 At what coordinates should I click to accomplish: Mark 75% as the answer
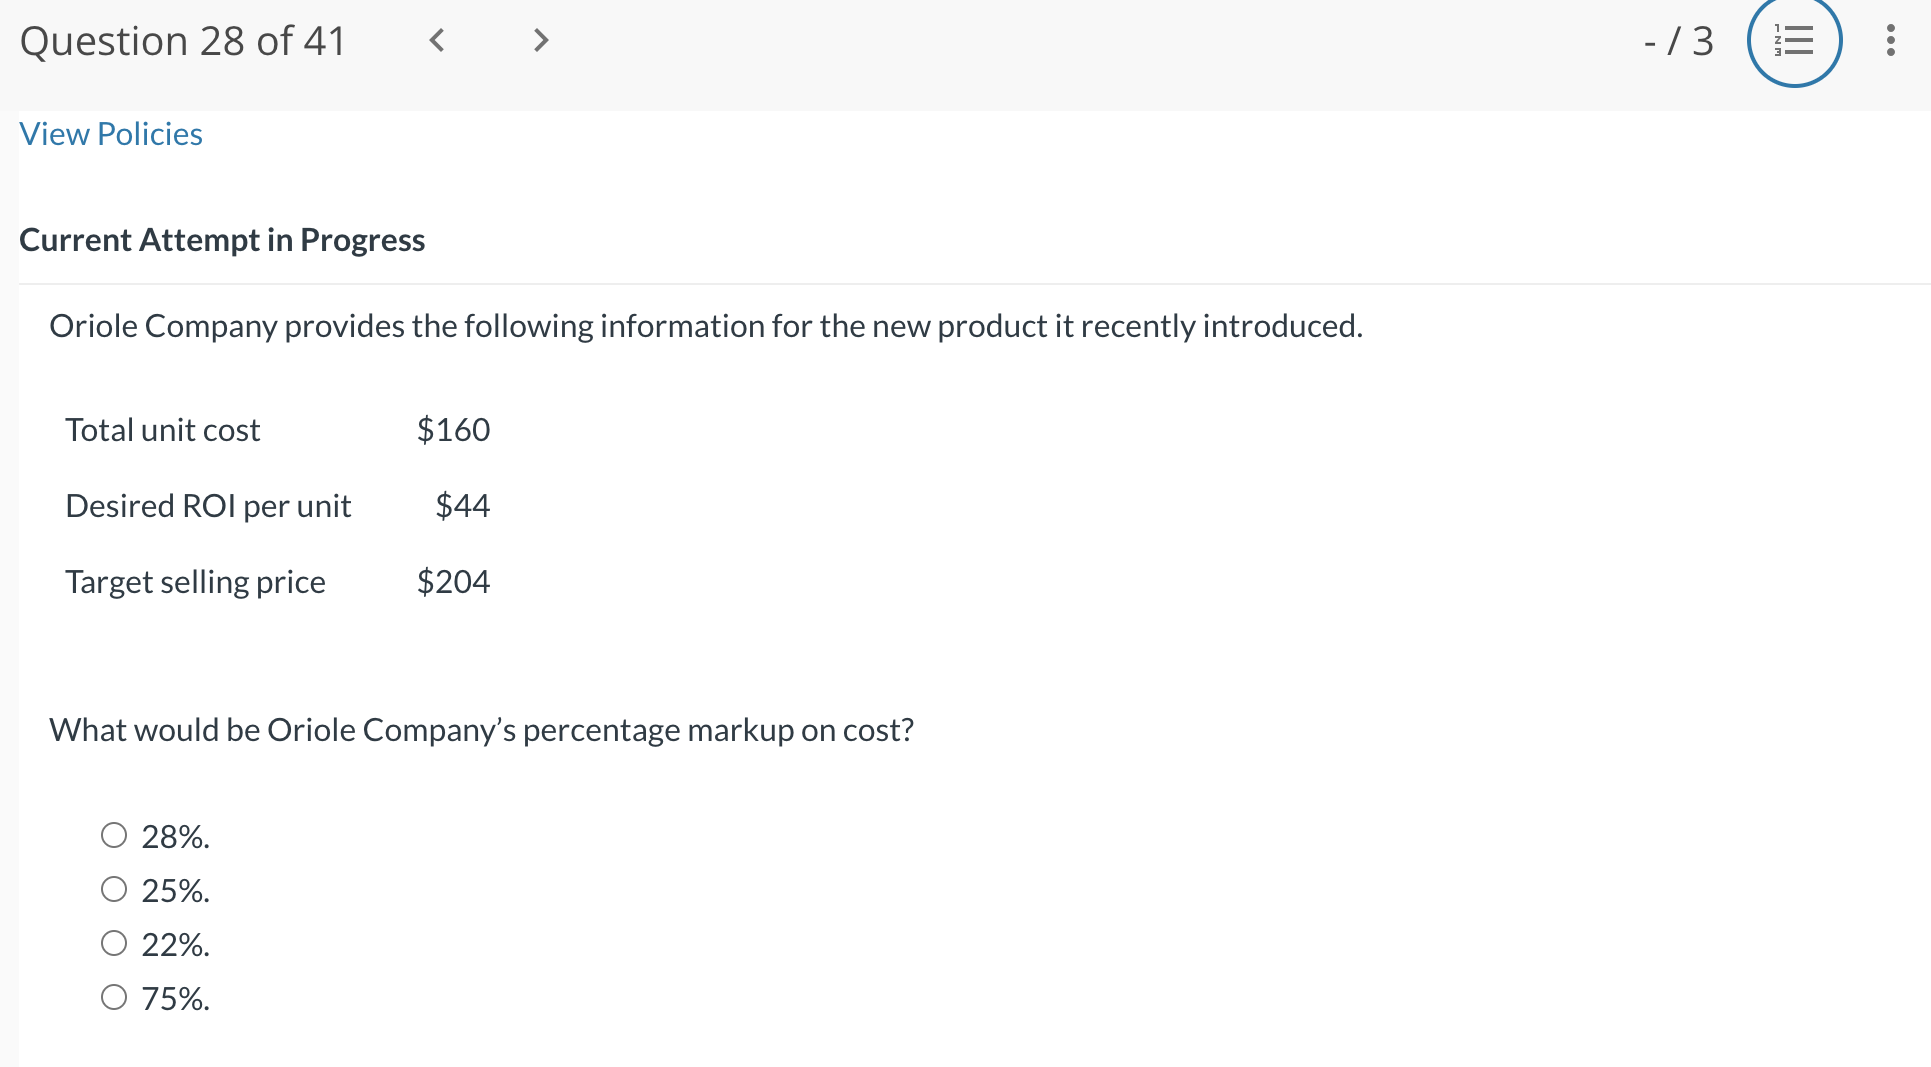(114, 997)
